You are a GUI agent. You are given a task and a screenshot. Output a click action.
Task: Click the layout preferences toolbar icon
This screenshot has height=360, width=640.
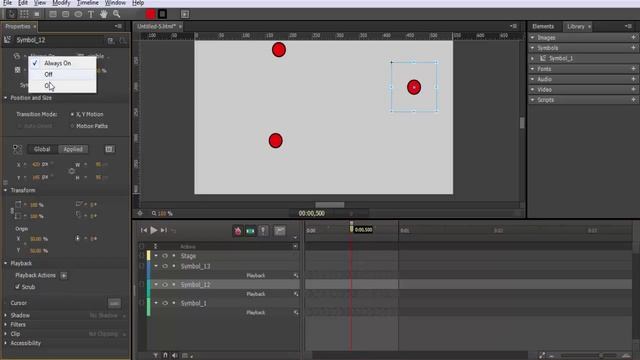click(x=185, y=14)
